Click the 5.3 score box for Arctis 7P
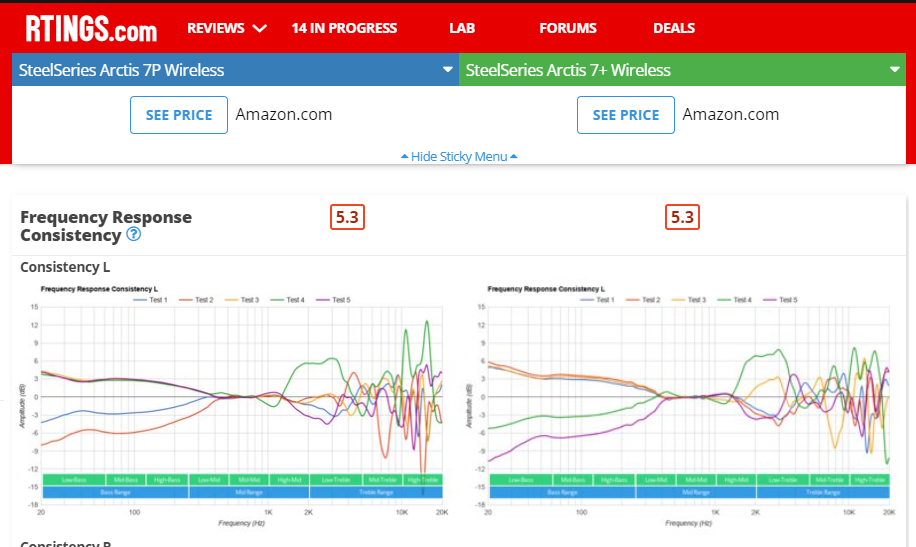The height and width of the screenshot is (547, 916). (x=348, y=217)
